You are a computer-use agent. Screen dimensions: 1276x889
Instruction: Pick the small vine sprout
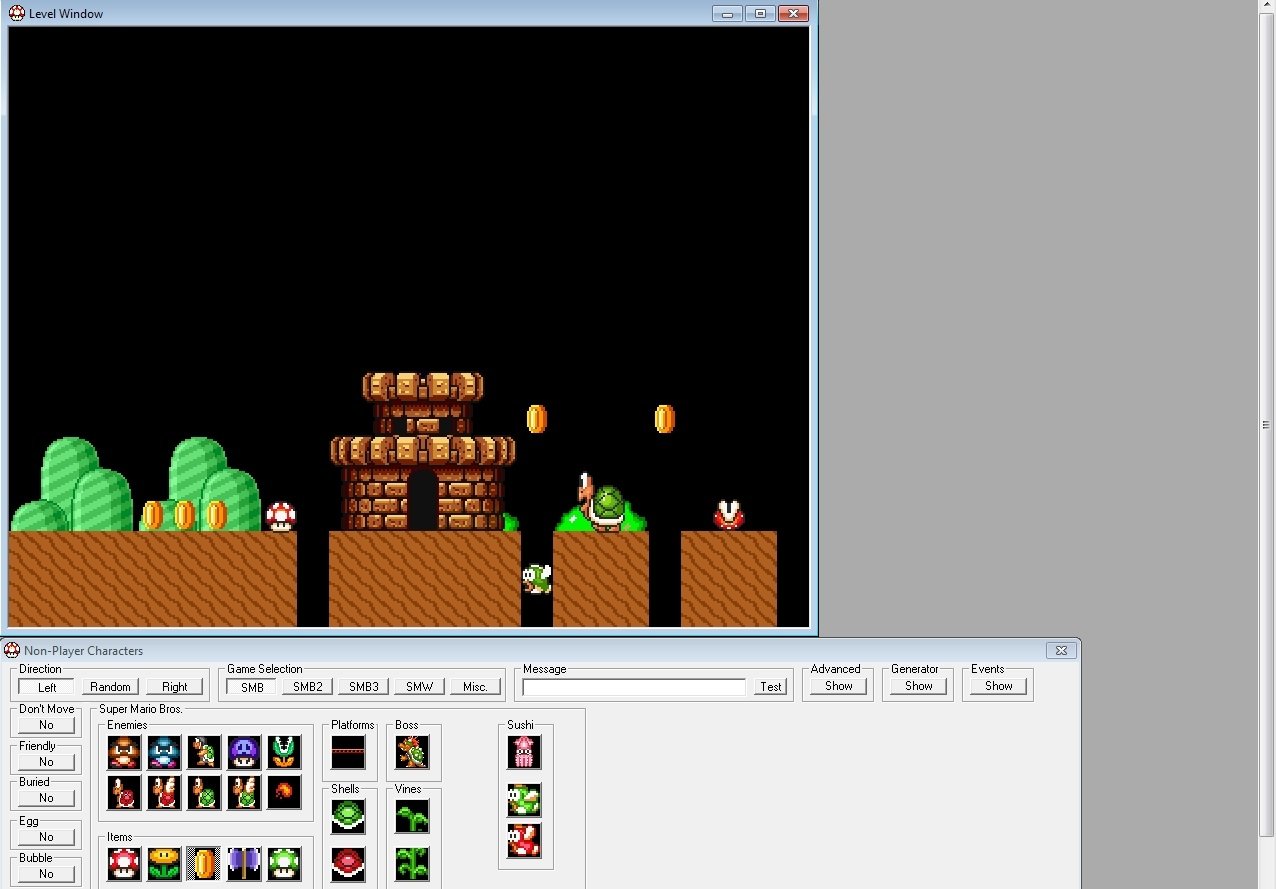[x=412, y=816]
